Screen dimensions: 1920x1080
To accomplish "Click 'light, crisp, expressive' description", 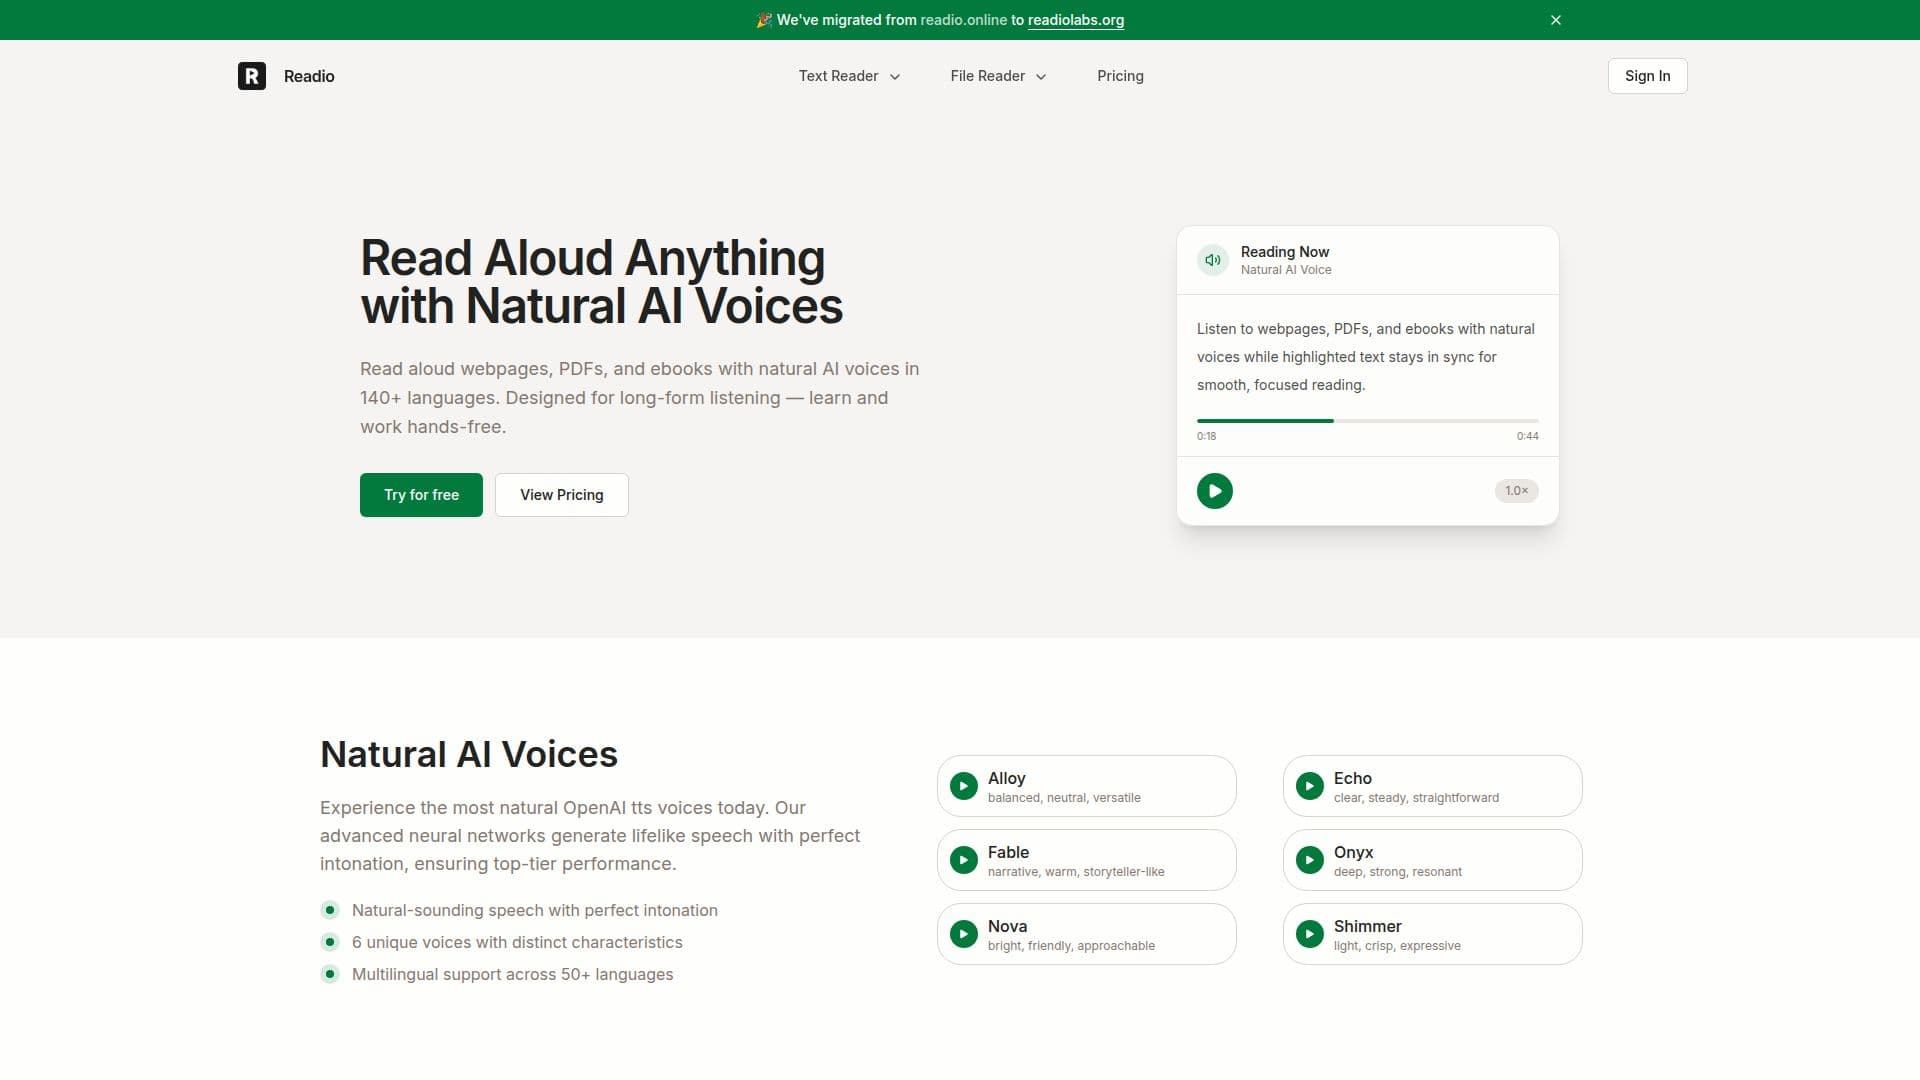I will pyautogui.click(x=1397, y=946).
